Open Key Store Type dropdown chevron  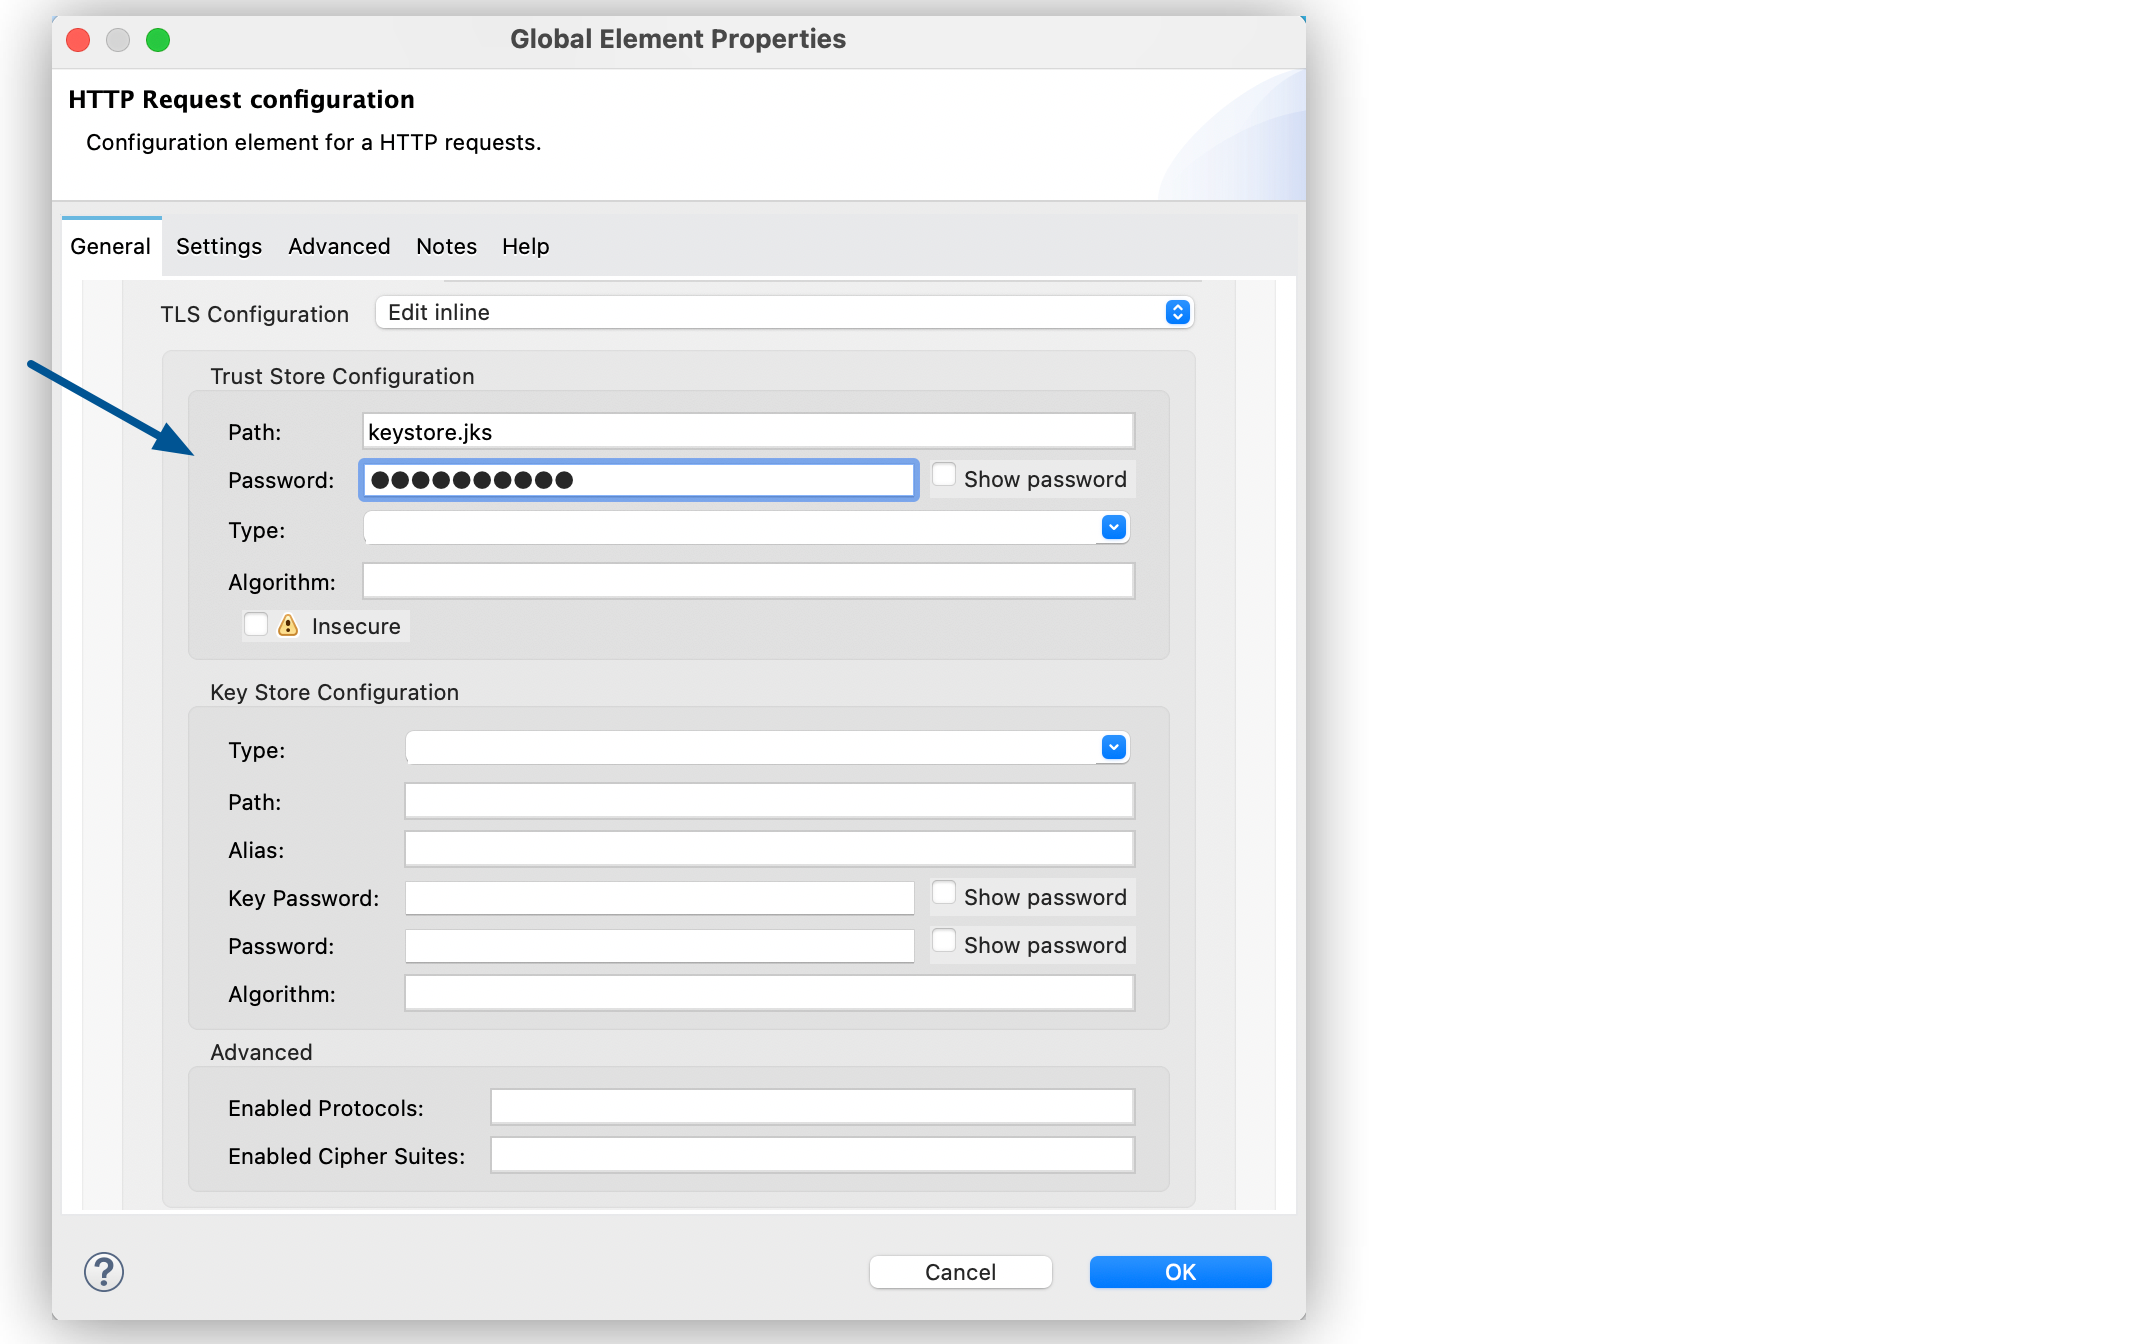(1111, 747)
